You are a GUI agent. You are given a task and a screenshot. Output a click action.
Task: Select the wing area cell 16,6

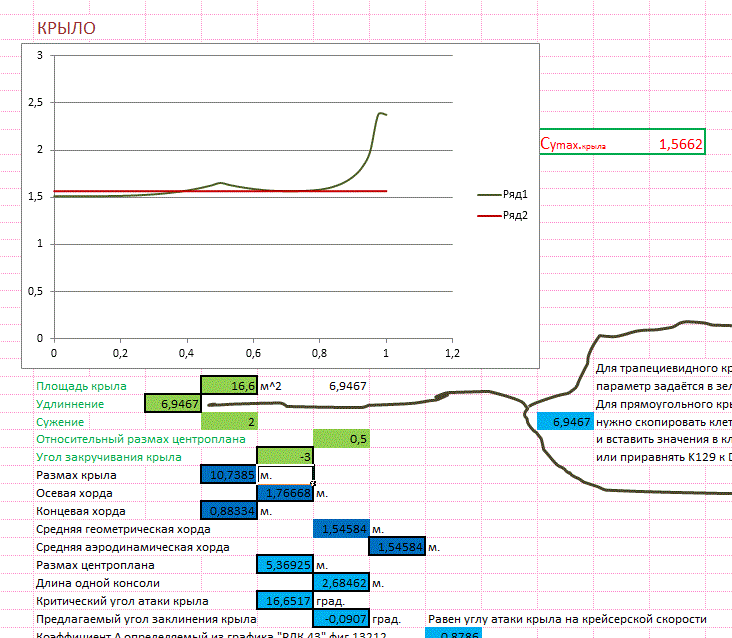click(229, 385)
